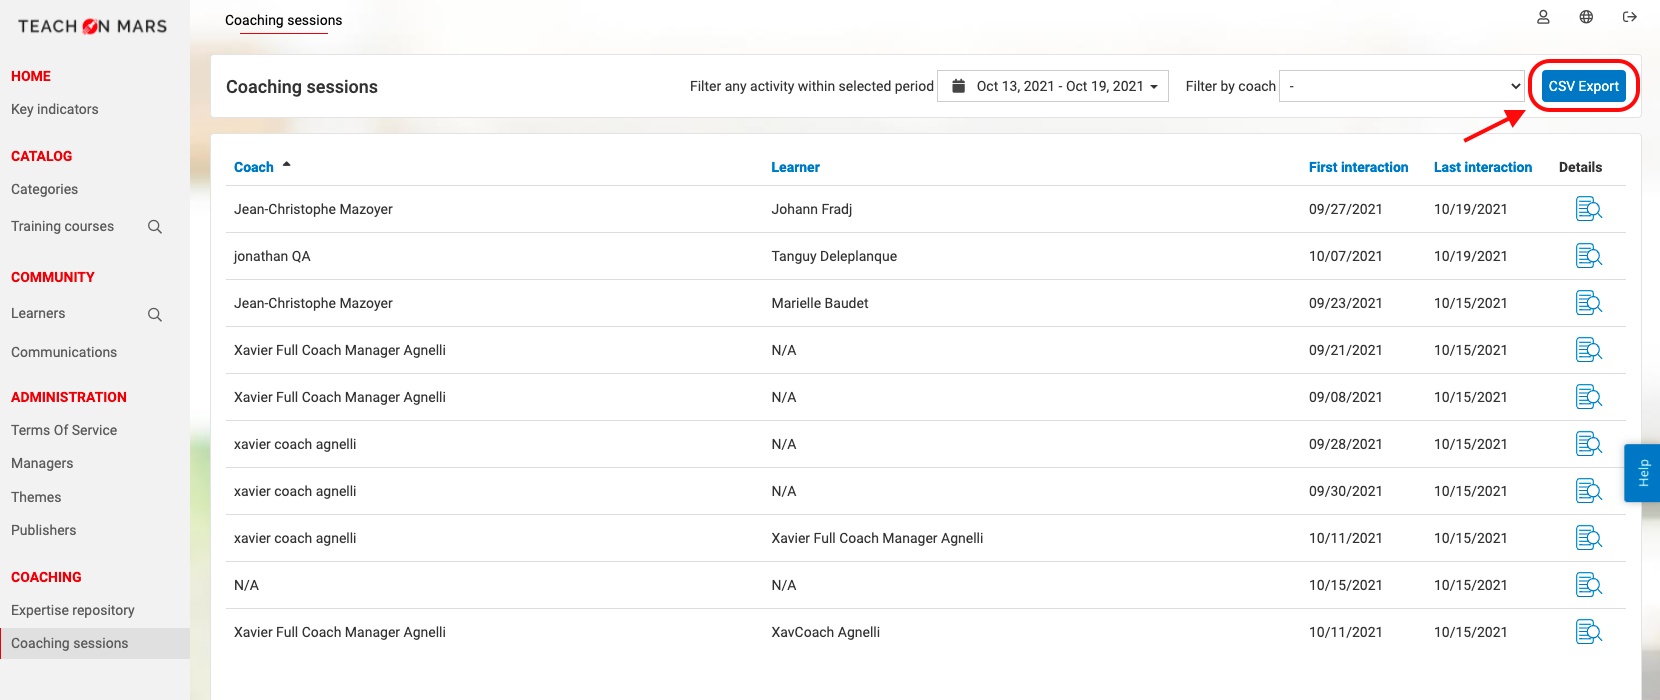Image resolution: width=1660 pixels, height=700 pixels.
Task: Click the CSV Export button
Action: (1584, 86)
